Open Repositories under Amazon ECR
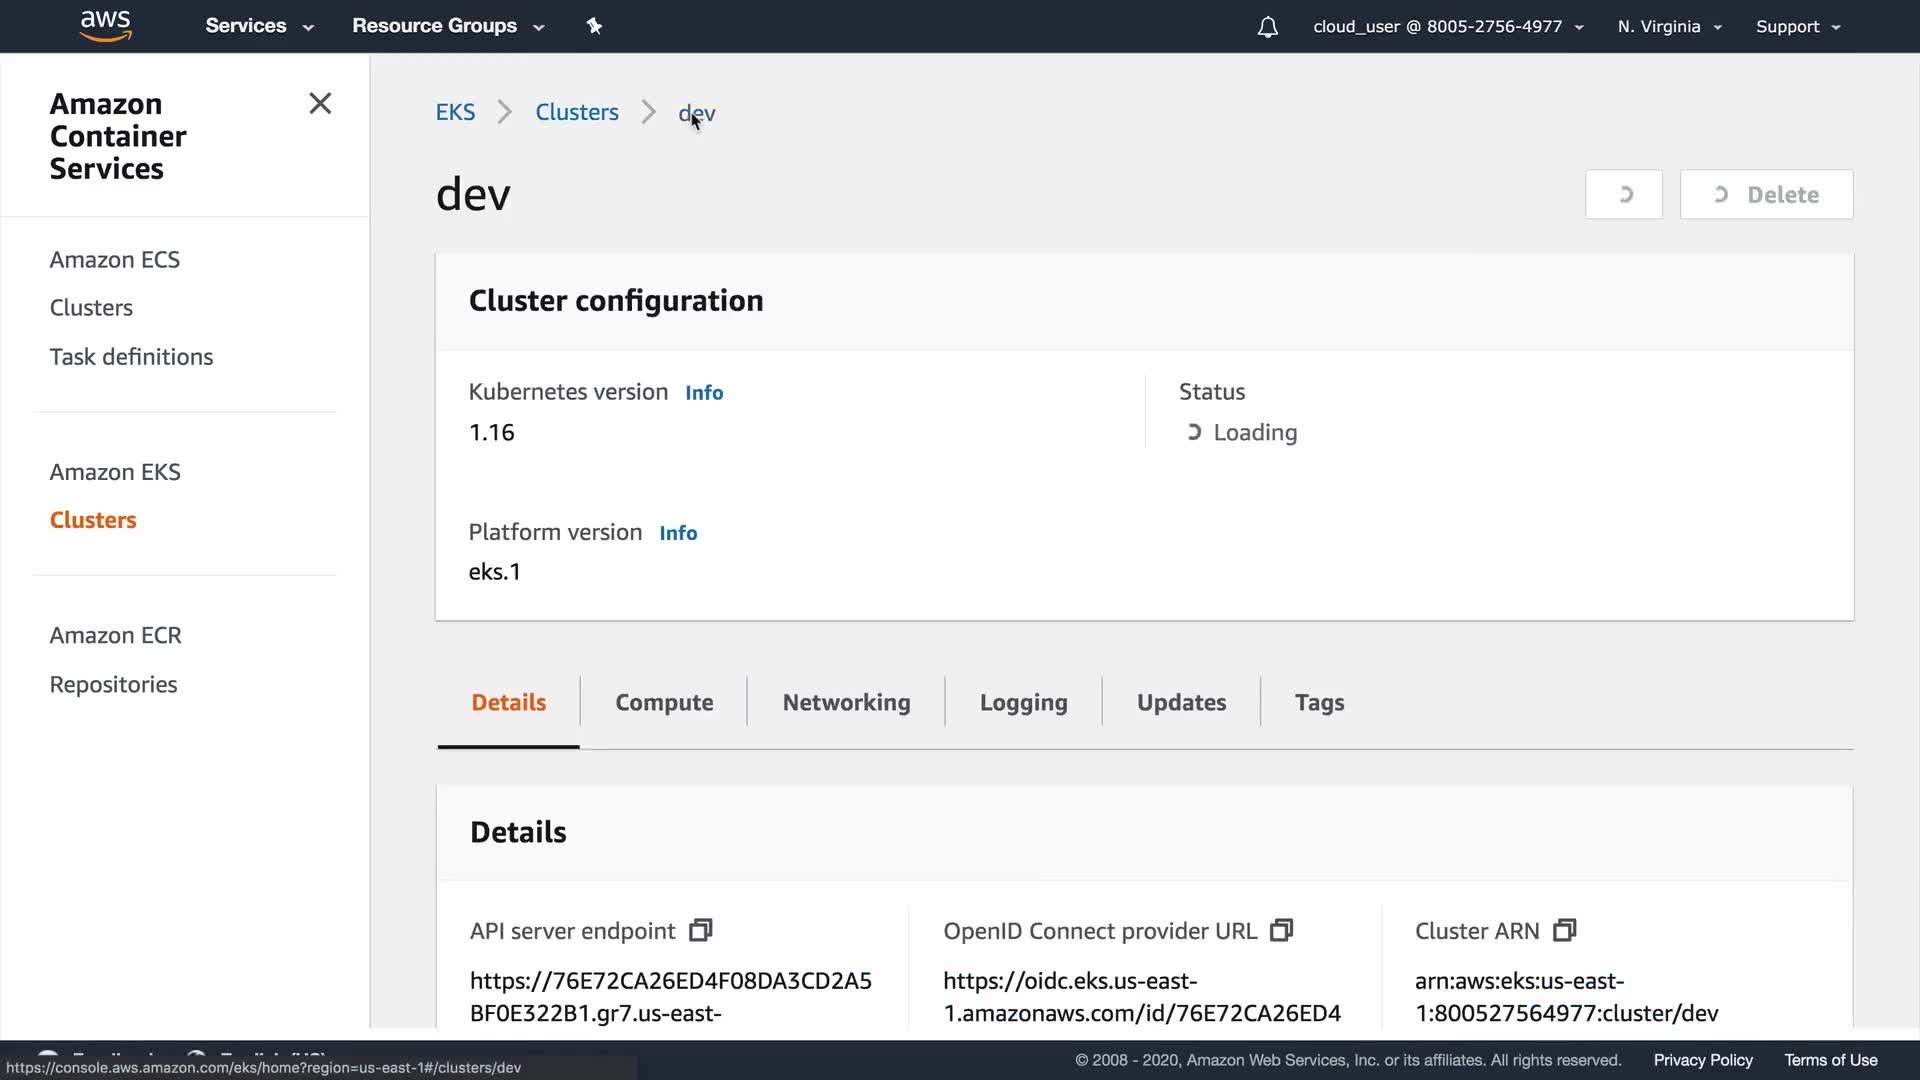This screenshot has width=1920, height=1080. click(x=113, y=685)
